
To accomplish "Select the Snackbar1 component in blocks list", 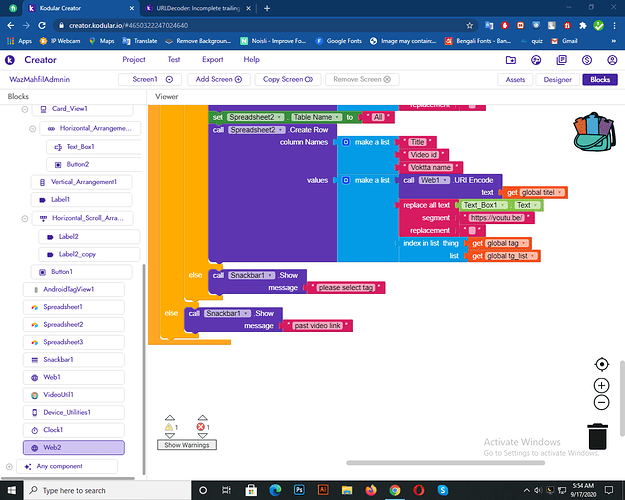I will click(60, 359).
